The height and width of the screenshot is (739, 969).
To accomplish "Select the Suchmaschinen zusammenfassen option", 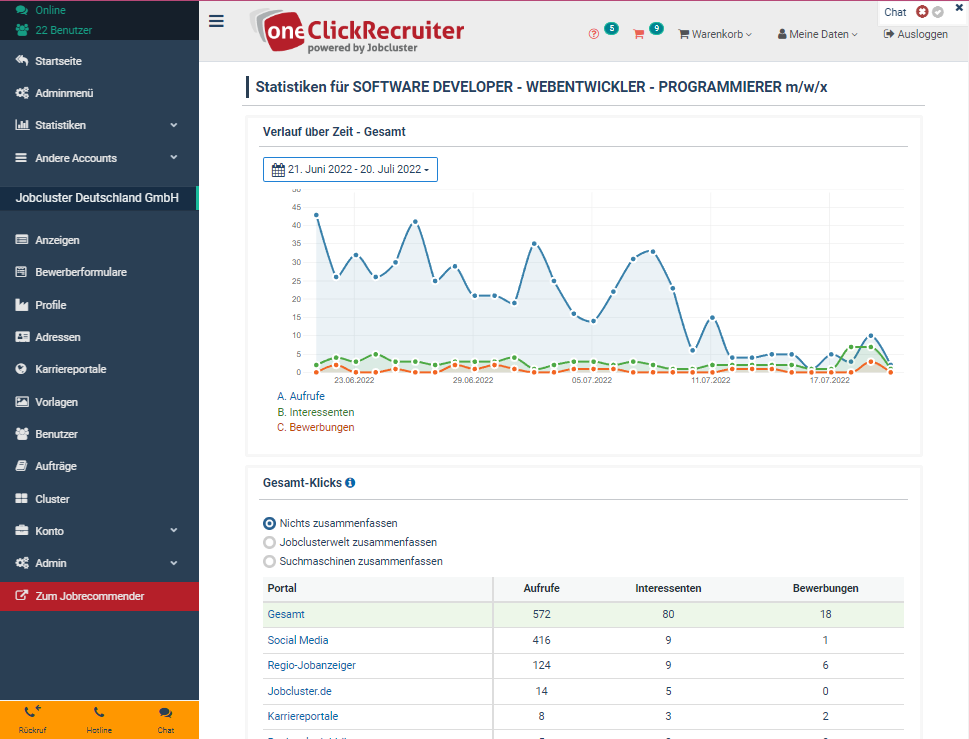I will click(x=268, y=560).
